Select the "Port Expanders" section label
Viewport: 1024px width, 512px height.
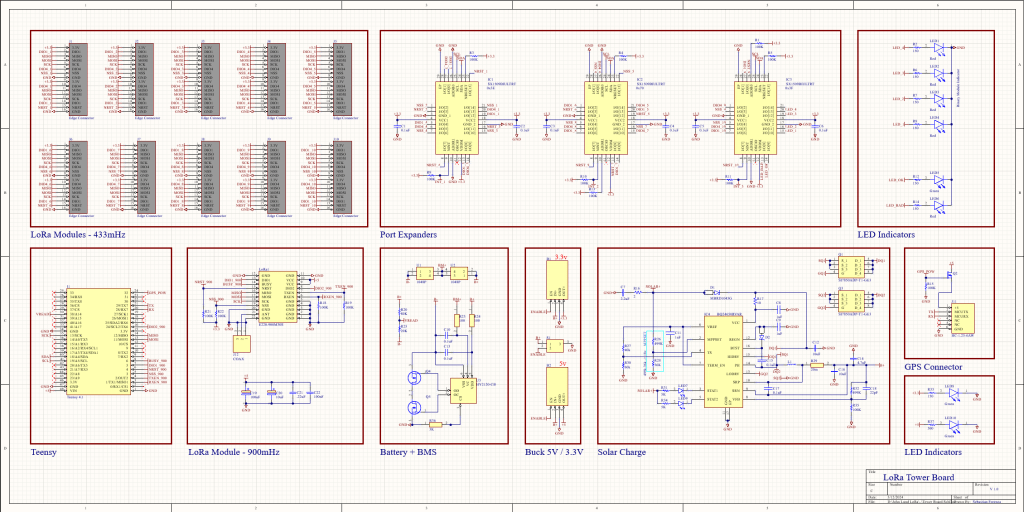408,235
